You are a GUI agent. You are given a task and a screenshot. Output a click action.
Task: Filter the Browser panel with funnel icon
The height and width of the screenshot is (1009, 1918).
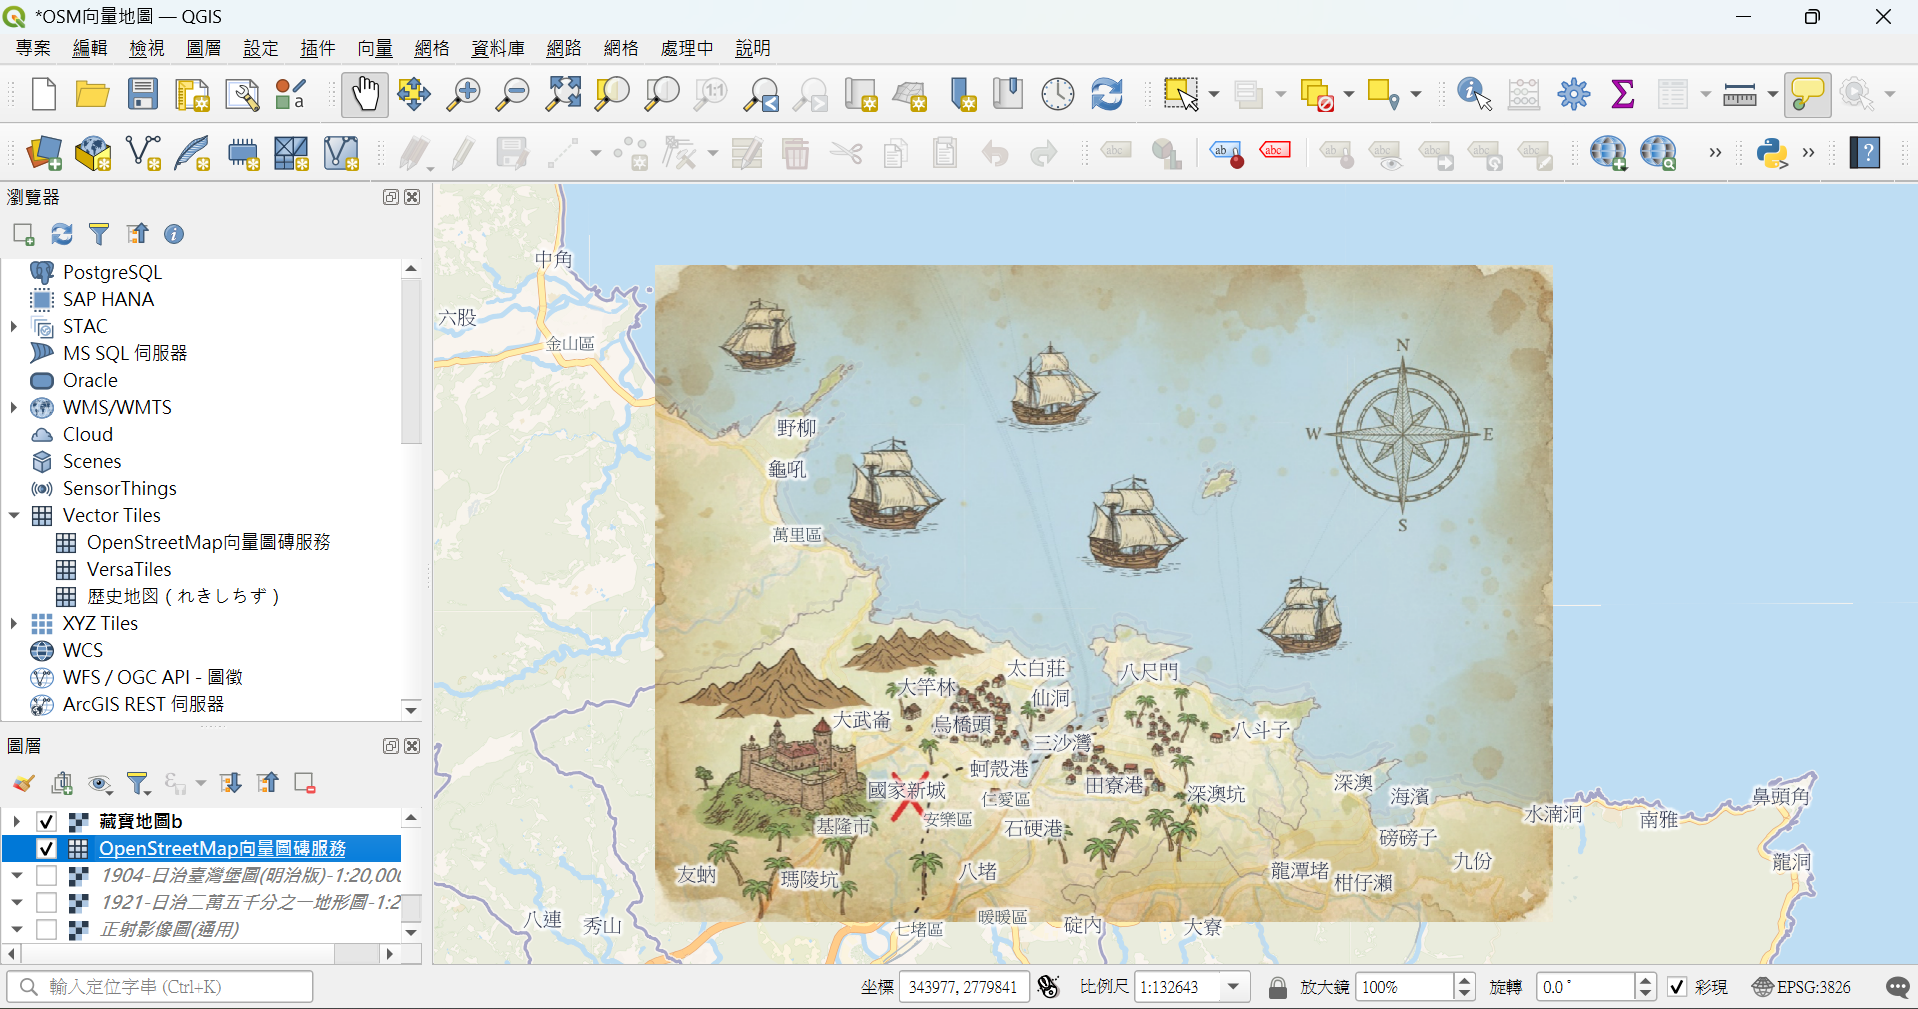pyautogui.click(x=99, y=234)
